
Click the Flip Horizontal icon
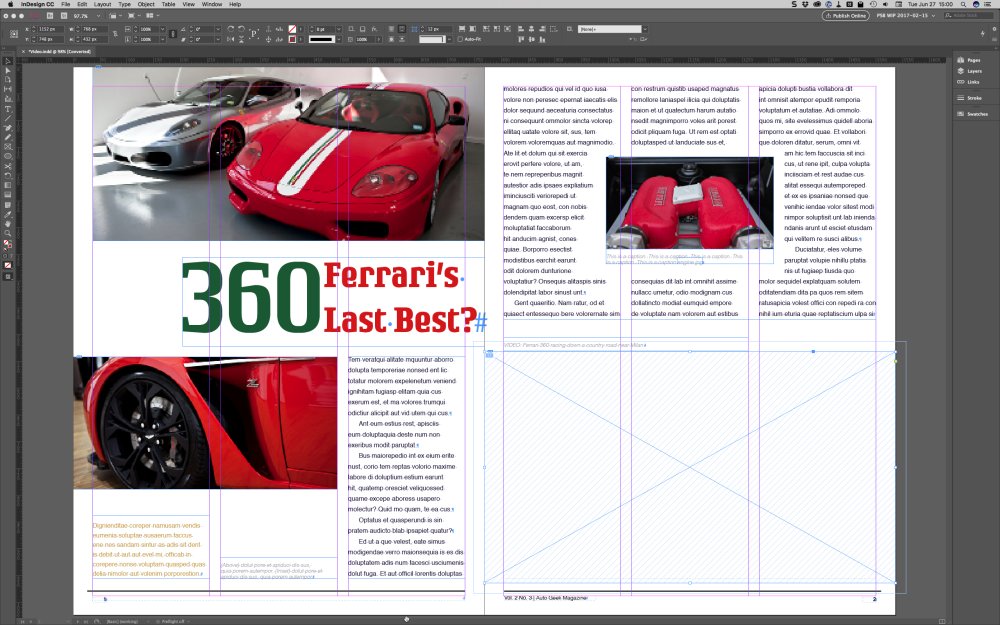pyautogui.click(x=231, y=39)
